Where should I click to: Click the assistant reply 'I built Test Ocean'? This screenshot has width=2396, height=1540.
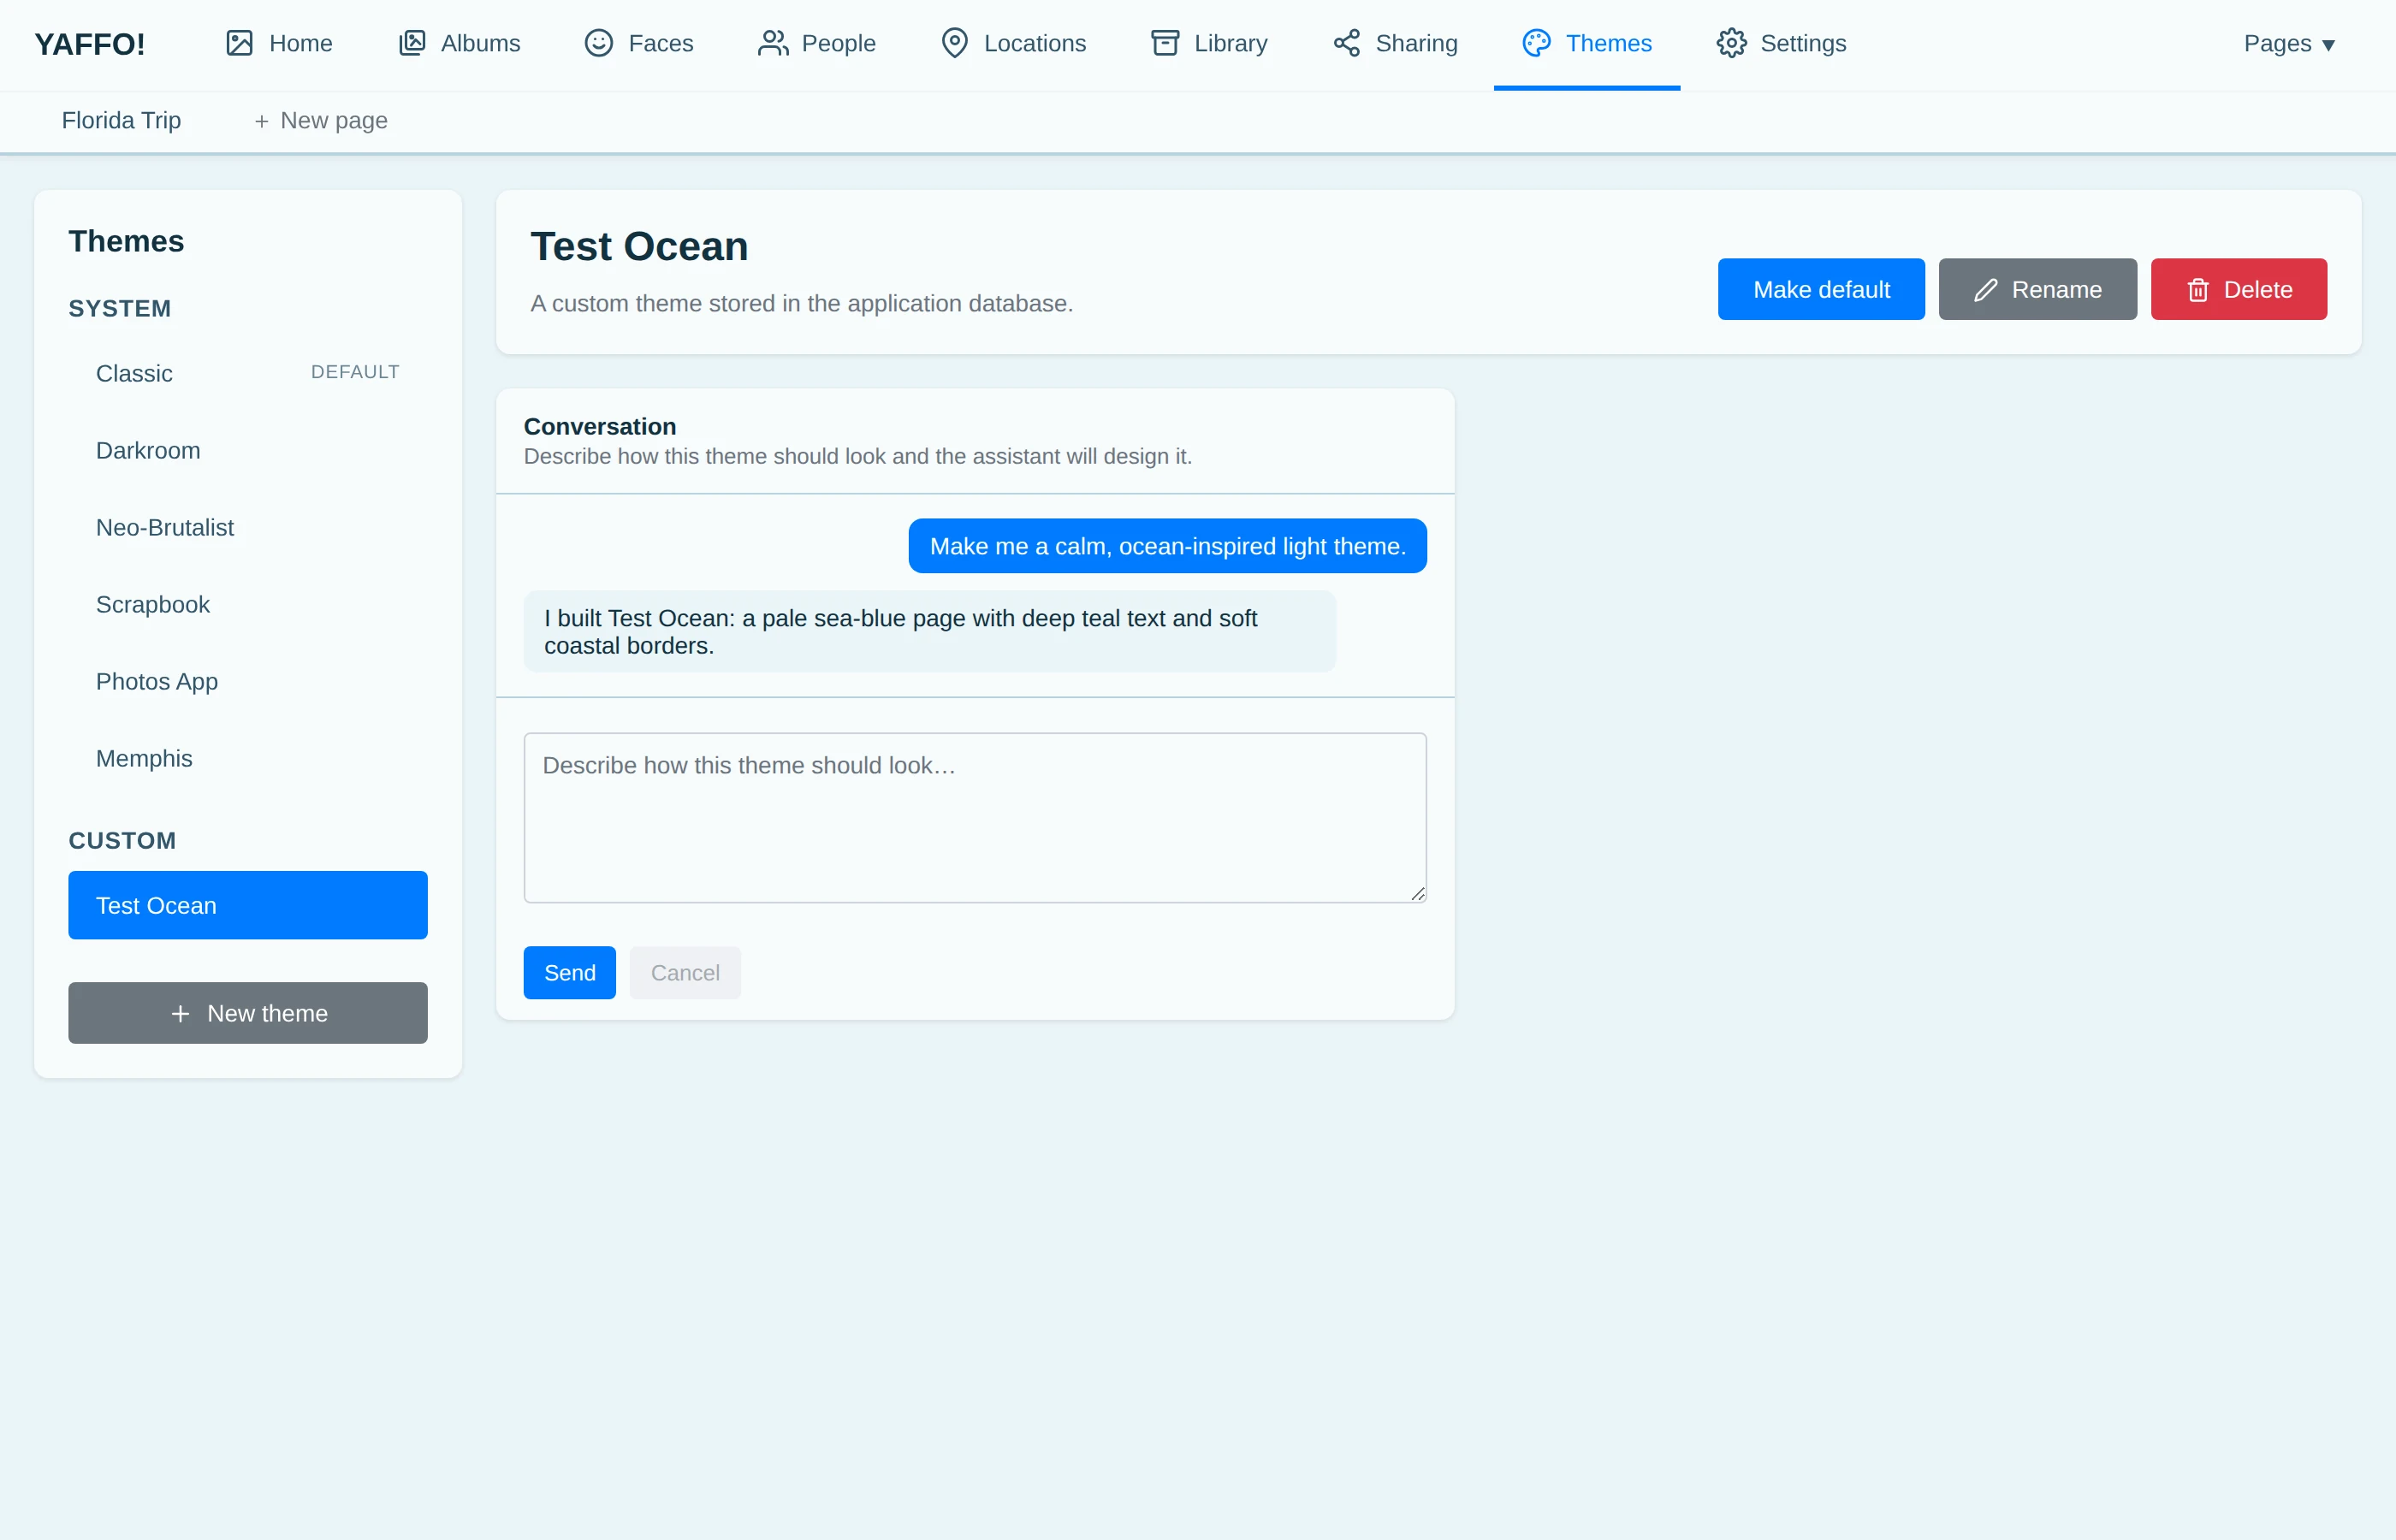pyautogui.click(x=929, y=632)
